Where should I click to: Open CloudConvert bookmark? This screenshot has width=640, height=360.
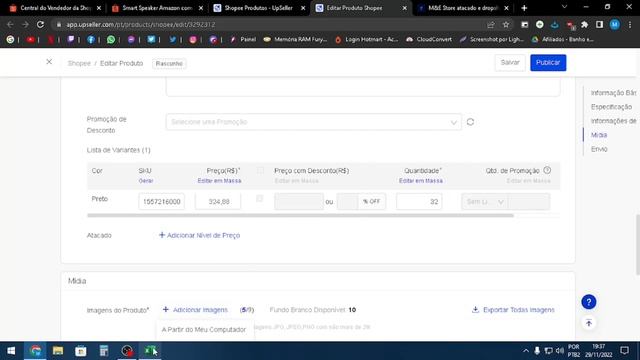[x=429, y=40]
